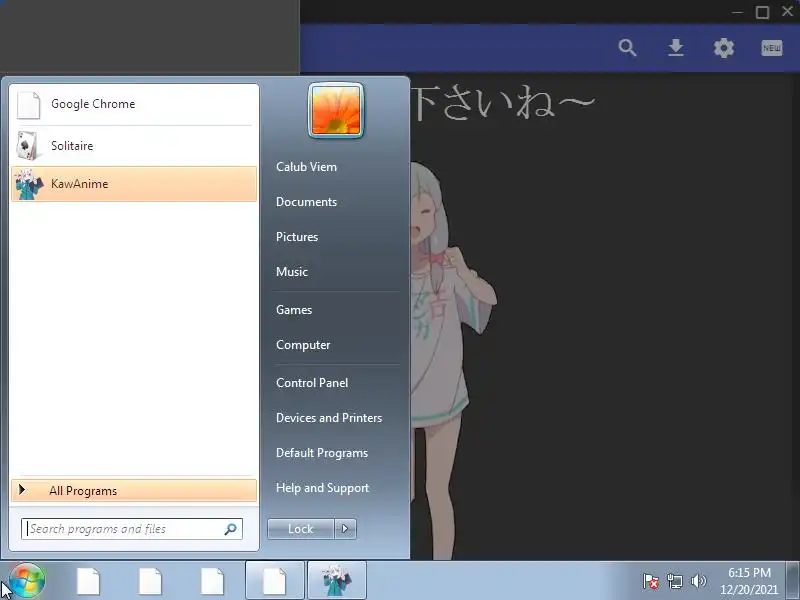The height and width of the screenshot is (600, 800).
Task: Open network tray icon
Action: pyautogui.click(x=674, y=581)
